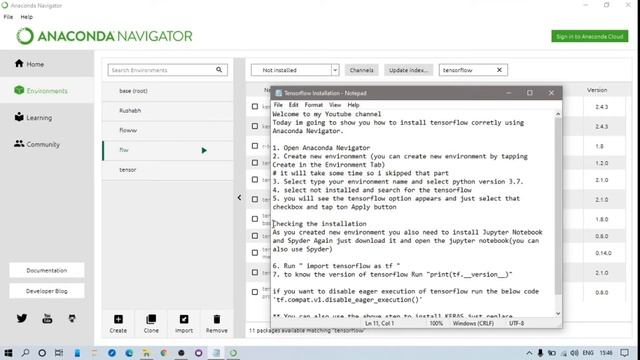Open Notepad's File menu
The image size is (640, 360).
[x=278, y=105]
